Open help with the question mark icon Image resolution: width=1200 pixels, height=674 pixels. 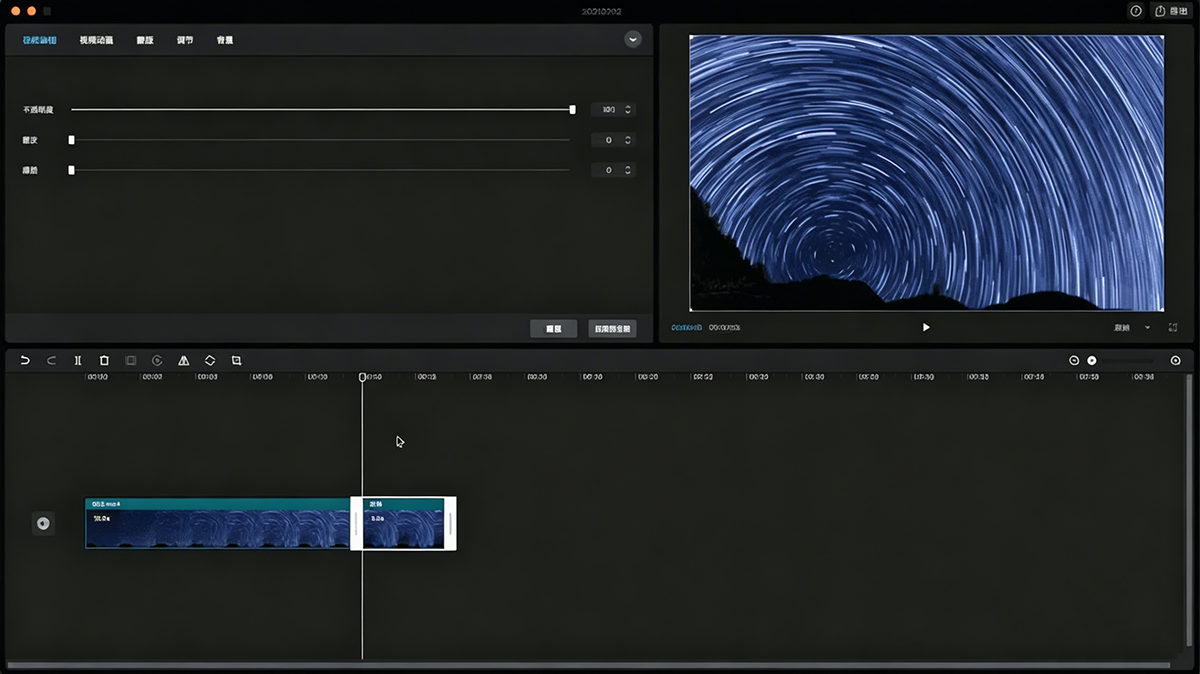pyautogui.click(x=1136, y=11)
